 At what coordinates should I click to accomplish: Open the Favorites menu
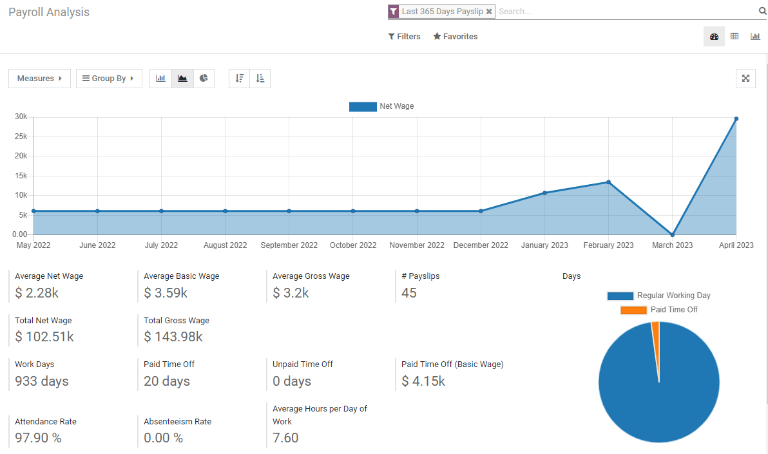coord(455,36)
